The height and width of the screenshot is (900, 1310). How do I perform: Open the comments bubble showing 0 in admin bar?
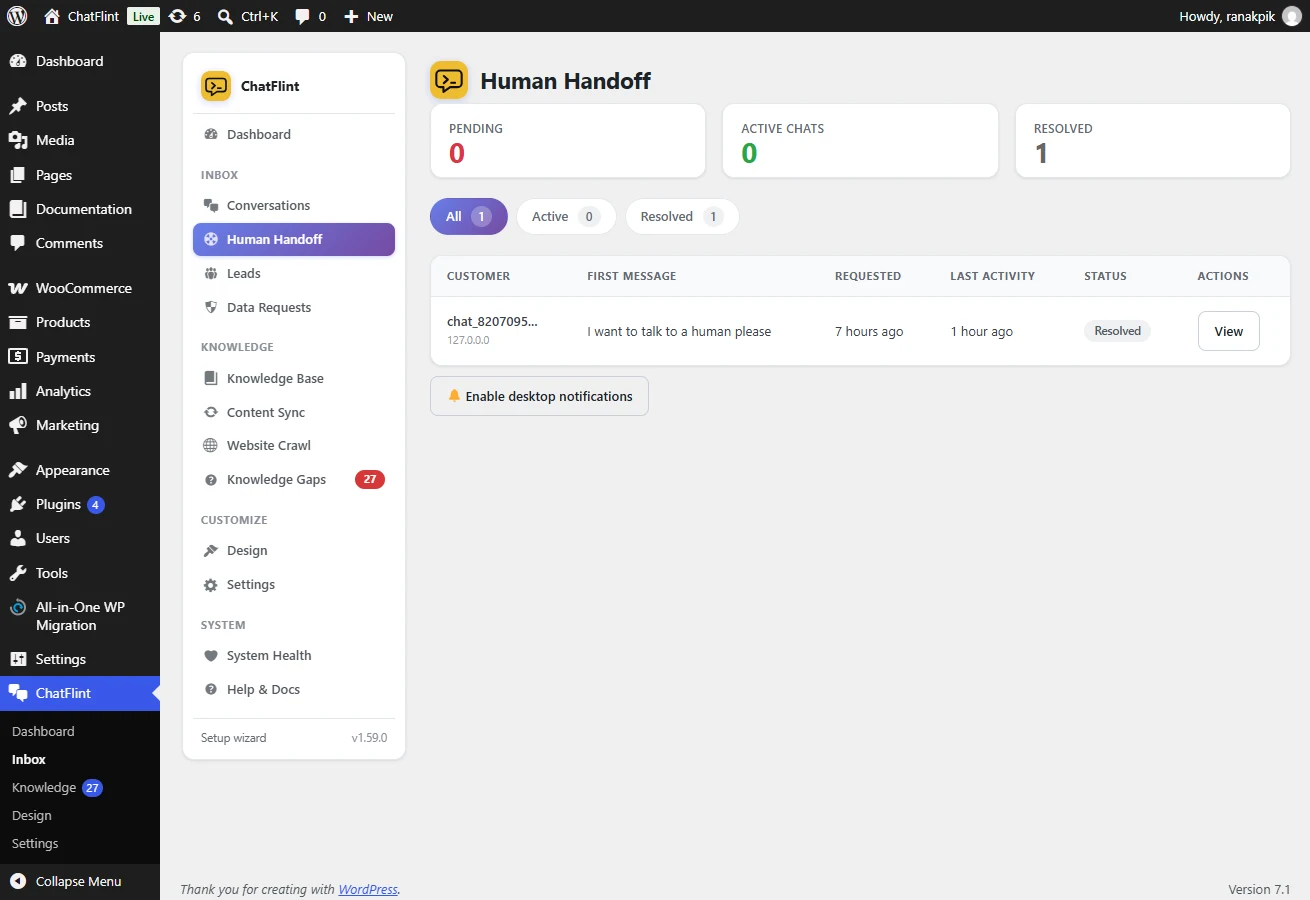311,16
